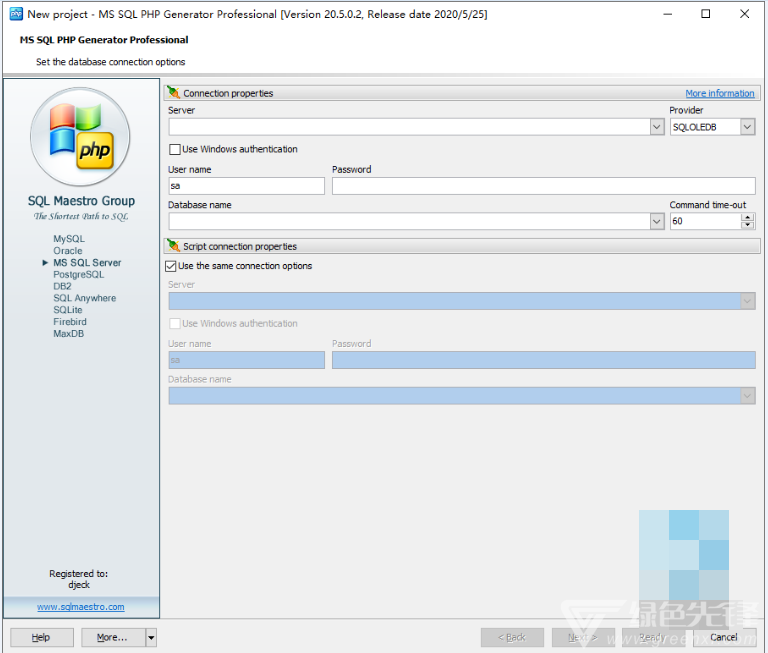Image resolution: width=768 pixels, height=653 pixels.
Task: Click the Registered to: djeck text
Action: point(78,579)
